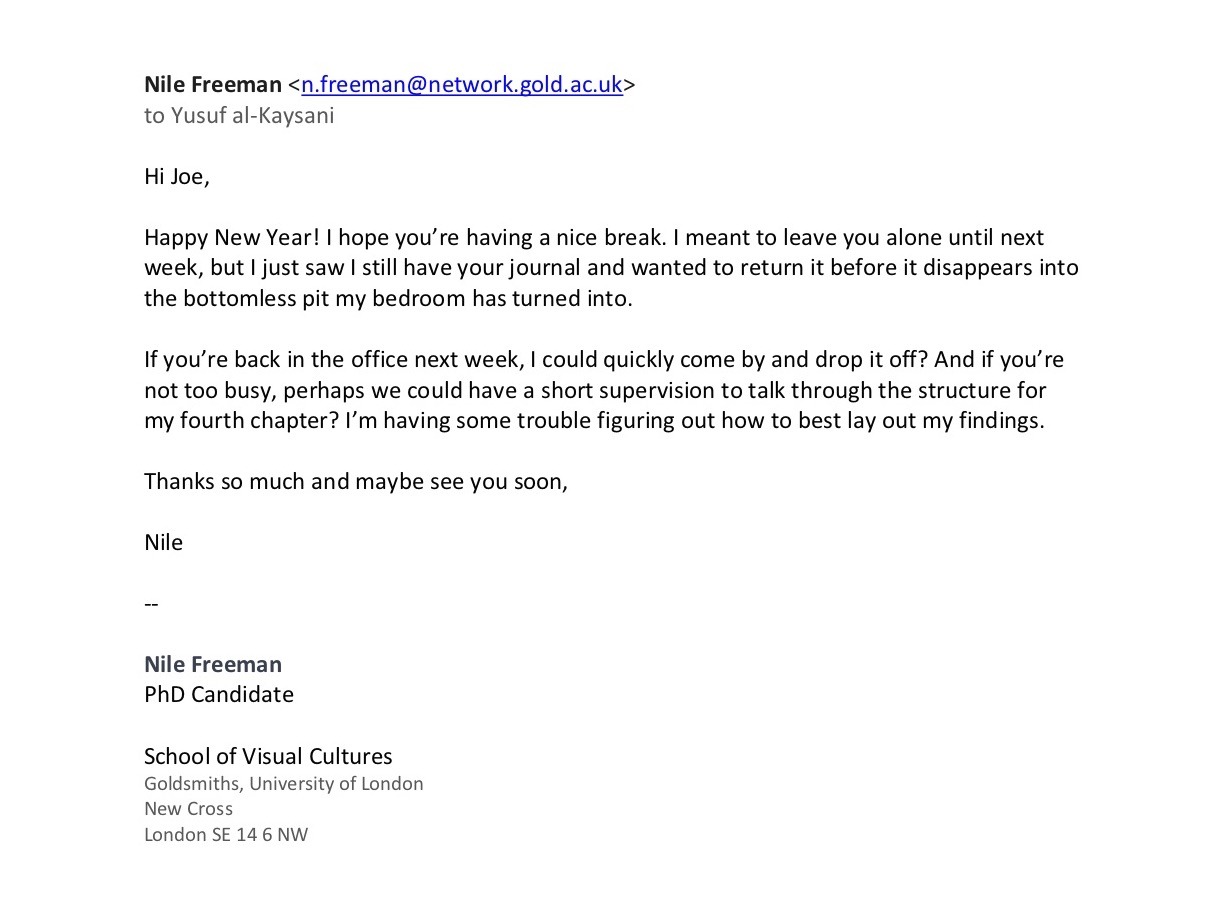
Task: Click the n.freeman@network.gold.ac.uk email link
Action: coord(462,85)
